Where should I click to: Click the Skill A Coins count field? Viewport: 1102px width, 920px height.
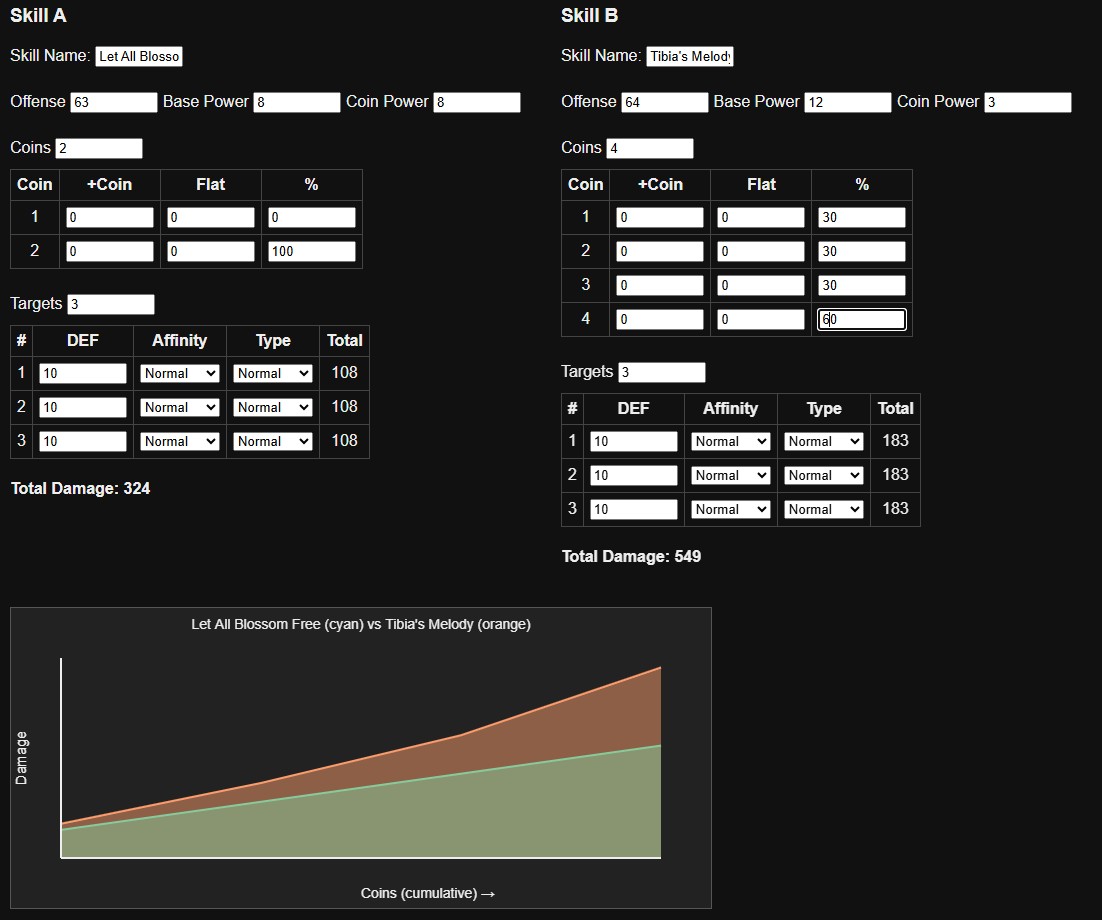point(99,148)
